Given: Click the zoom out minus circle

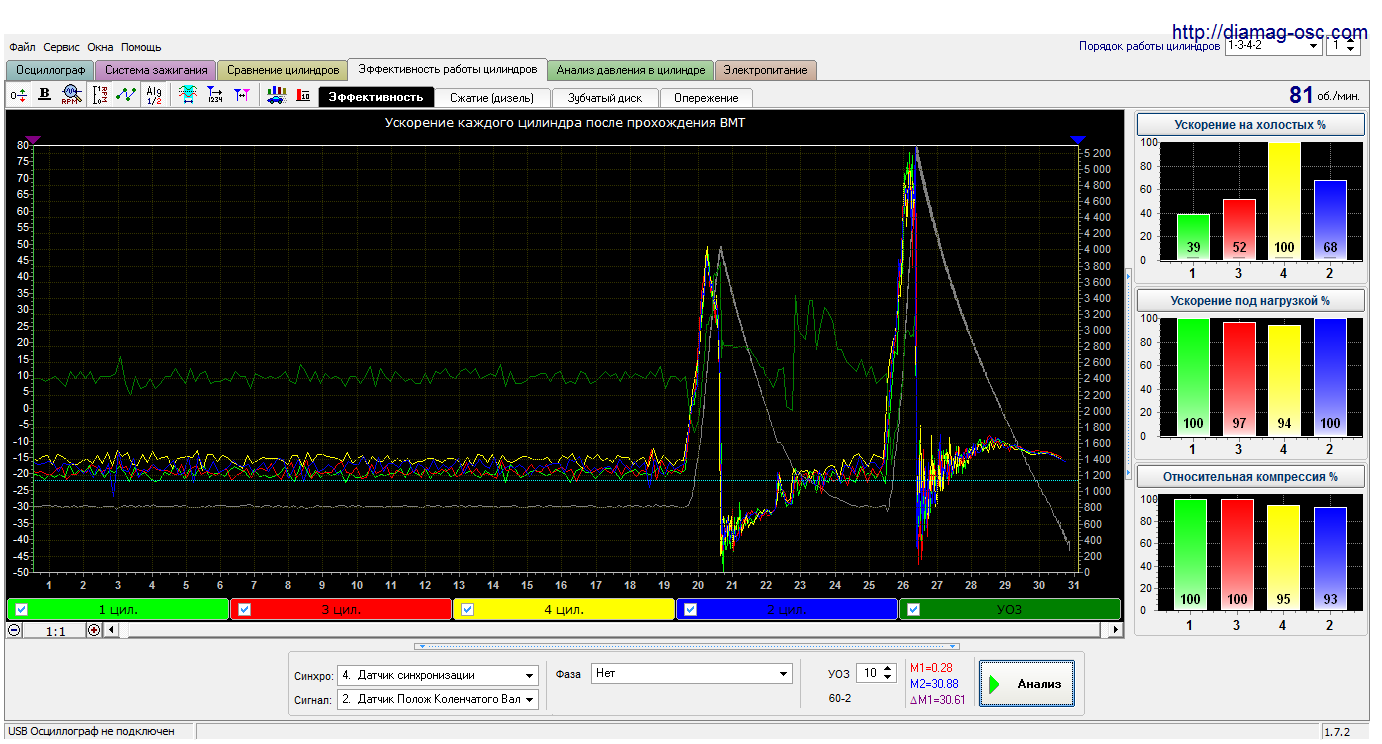Looking at the screenshot, I should [x=14, y=630].
